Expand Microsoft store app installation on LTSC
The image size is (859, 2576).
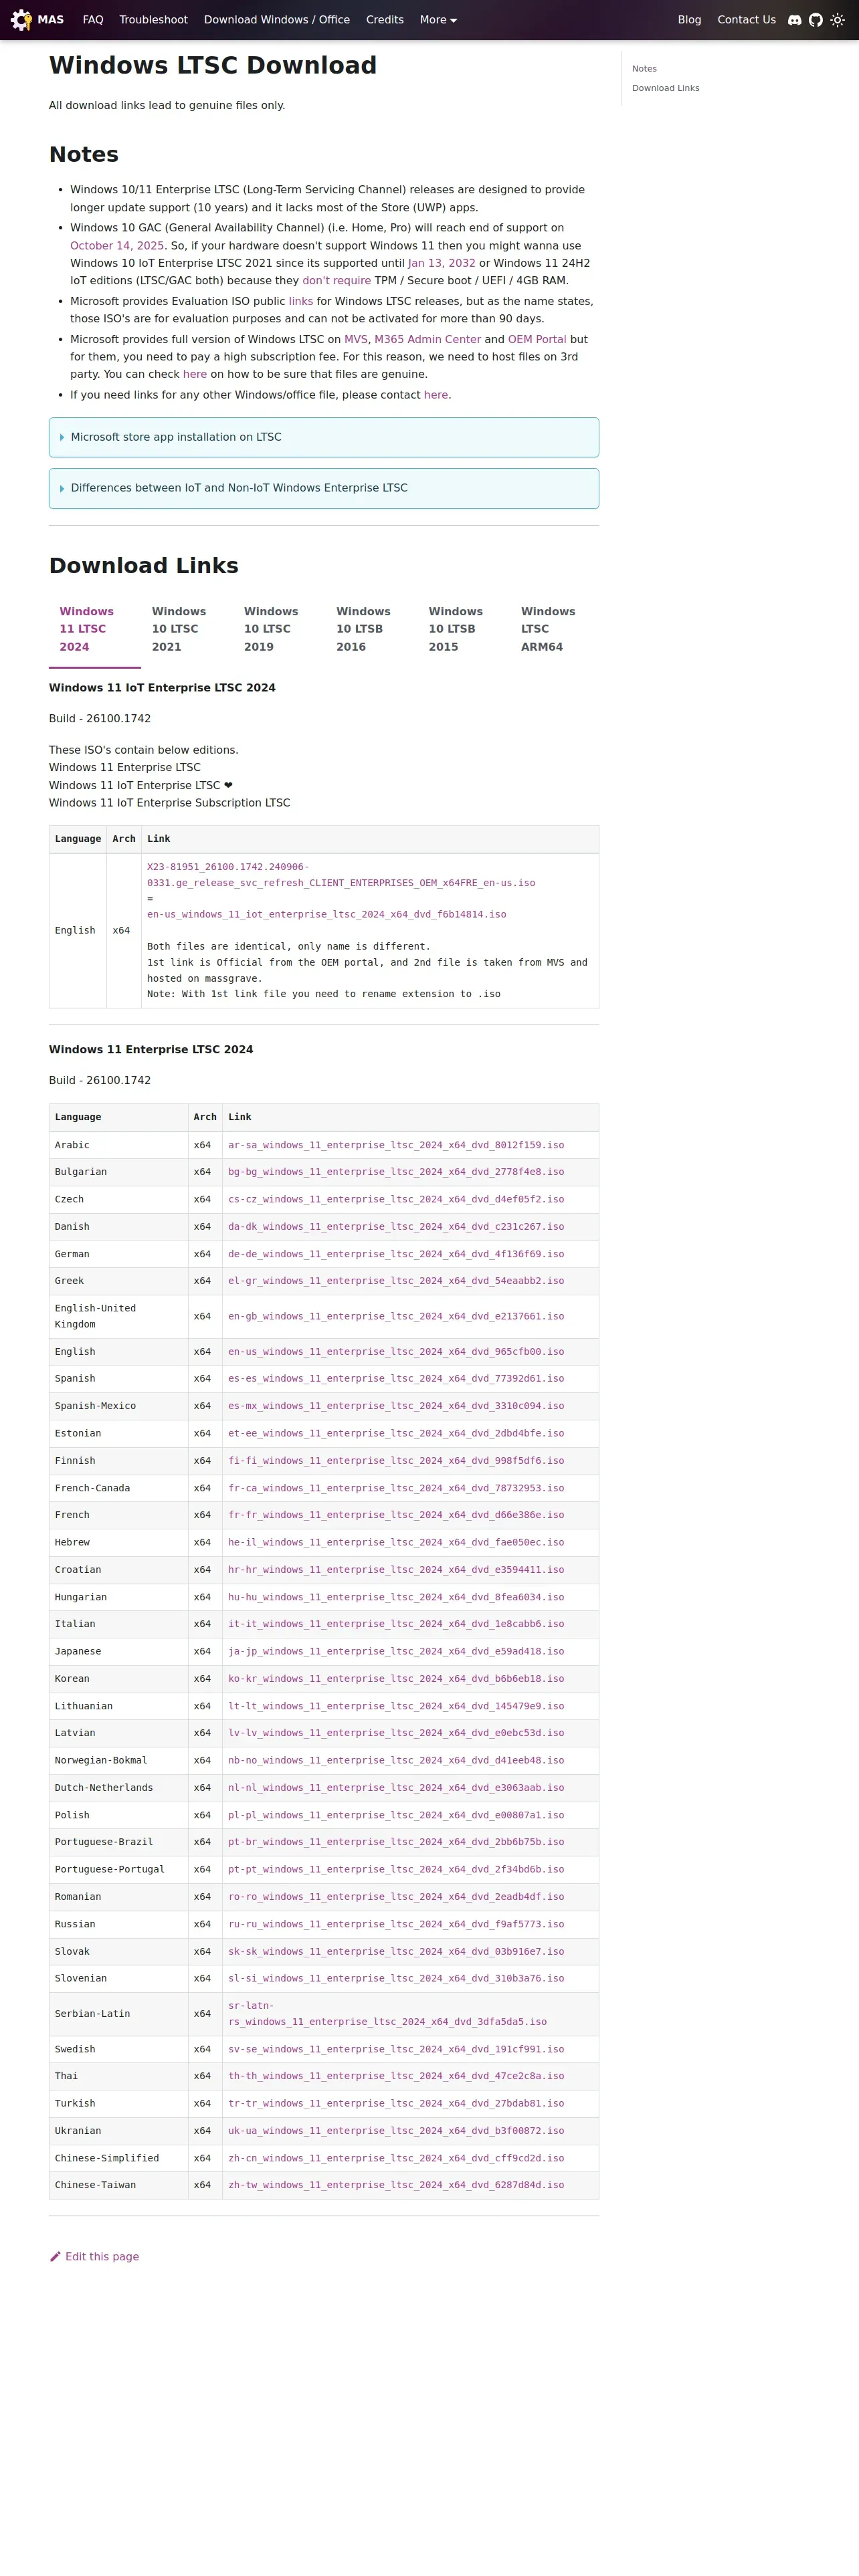(x=324, y=437)
